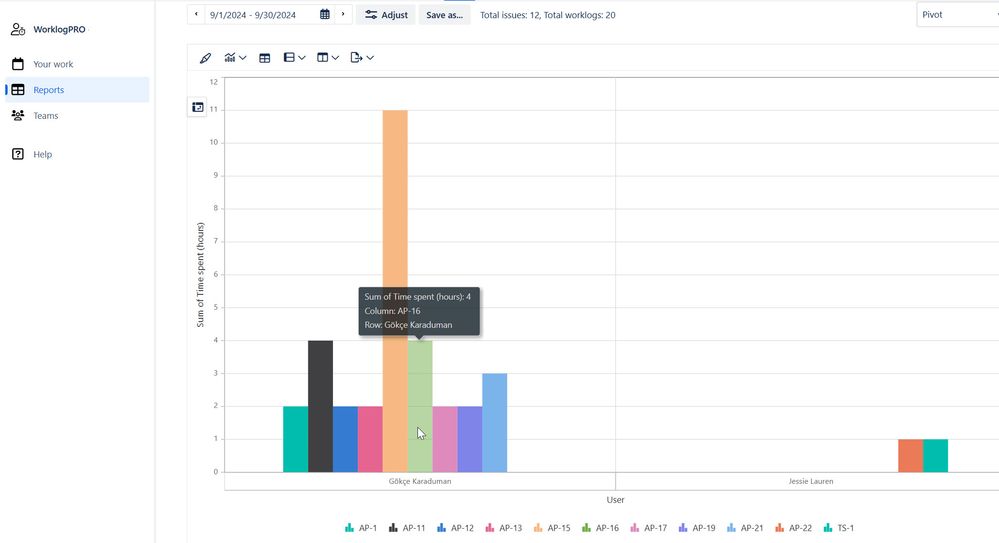Click Jessie Lauren's orange AP-22 bar
Image resolution: width=999 pixels, height=543 pixels.
coord(910,456)
